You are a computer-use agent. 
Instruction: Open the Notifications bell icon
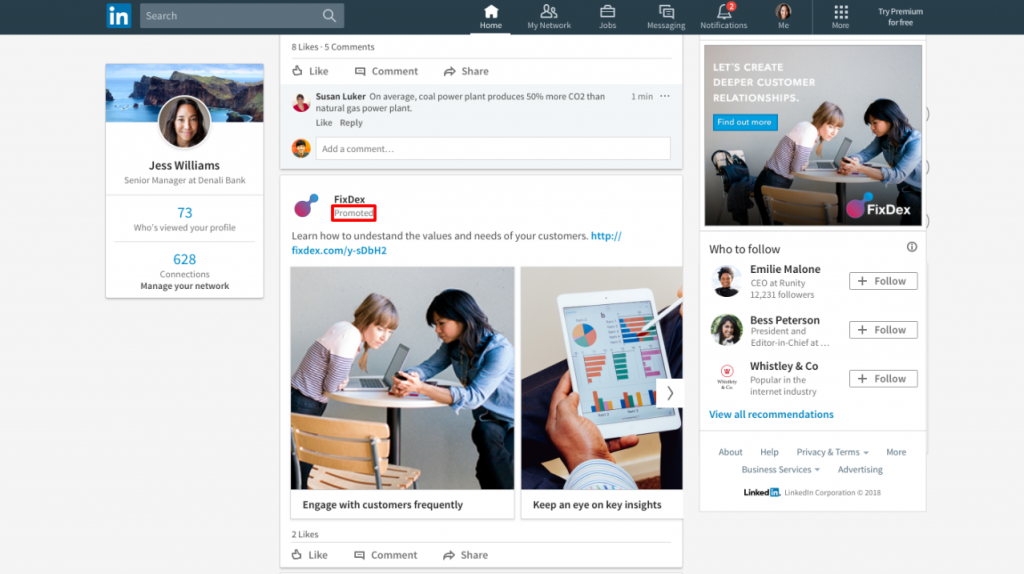click(723, 12)
